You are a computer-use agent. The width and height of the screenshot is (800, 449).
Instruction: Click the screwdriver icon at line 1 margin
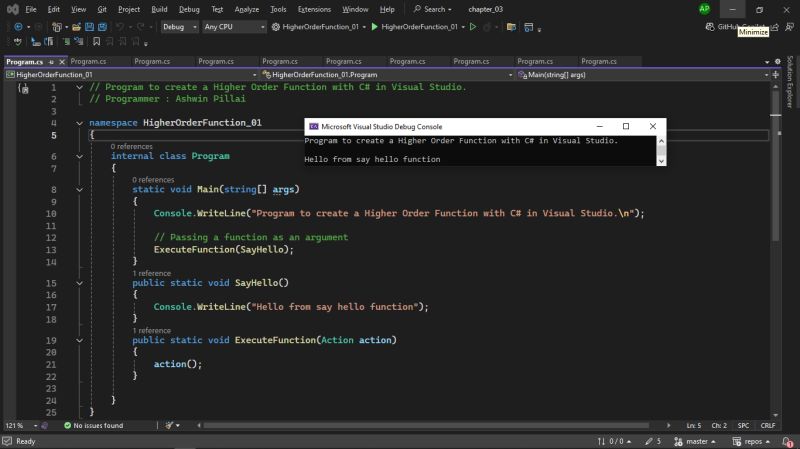[x=23, y=88]
